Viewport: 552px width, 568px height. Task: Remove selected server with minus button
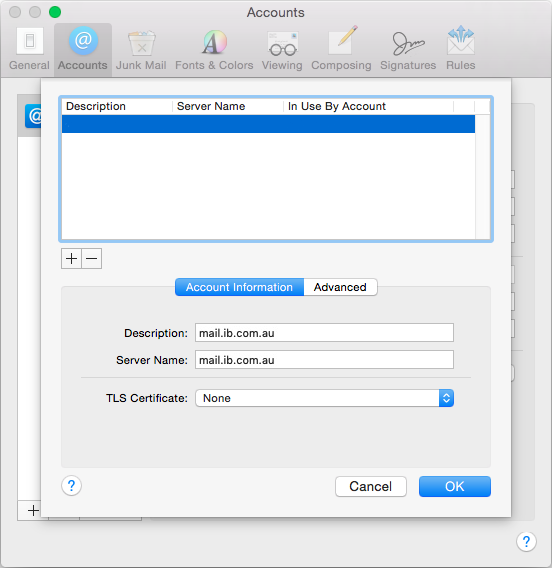[x=92, y=259]
